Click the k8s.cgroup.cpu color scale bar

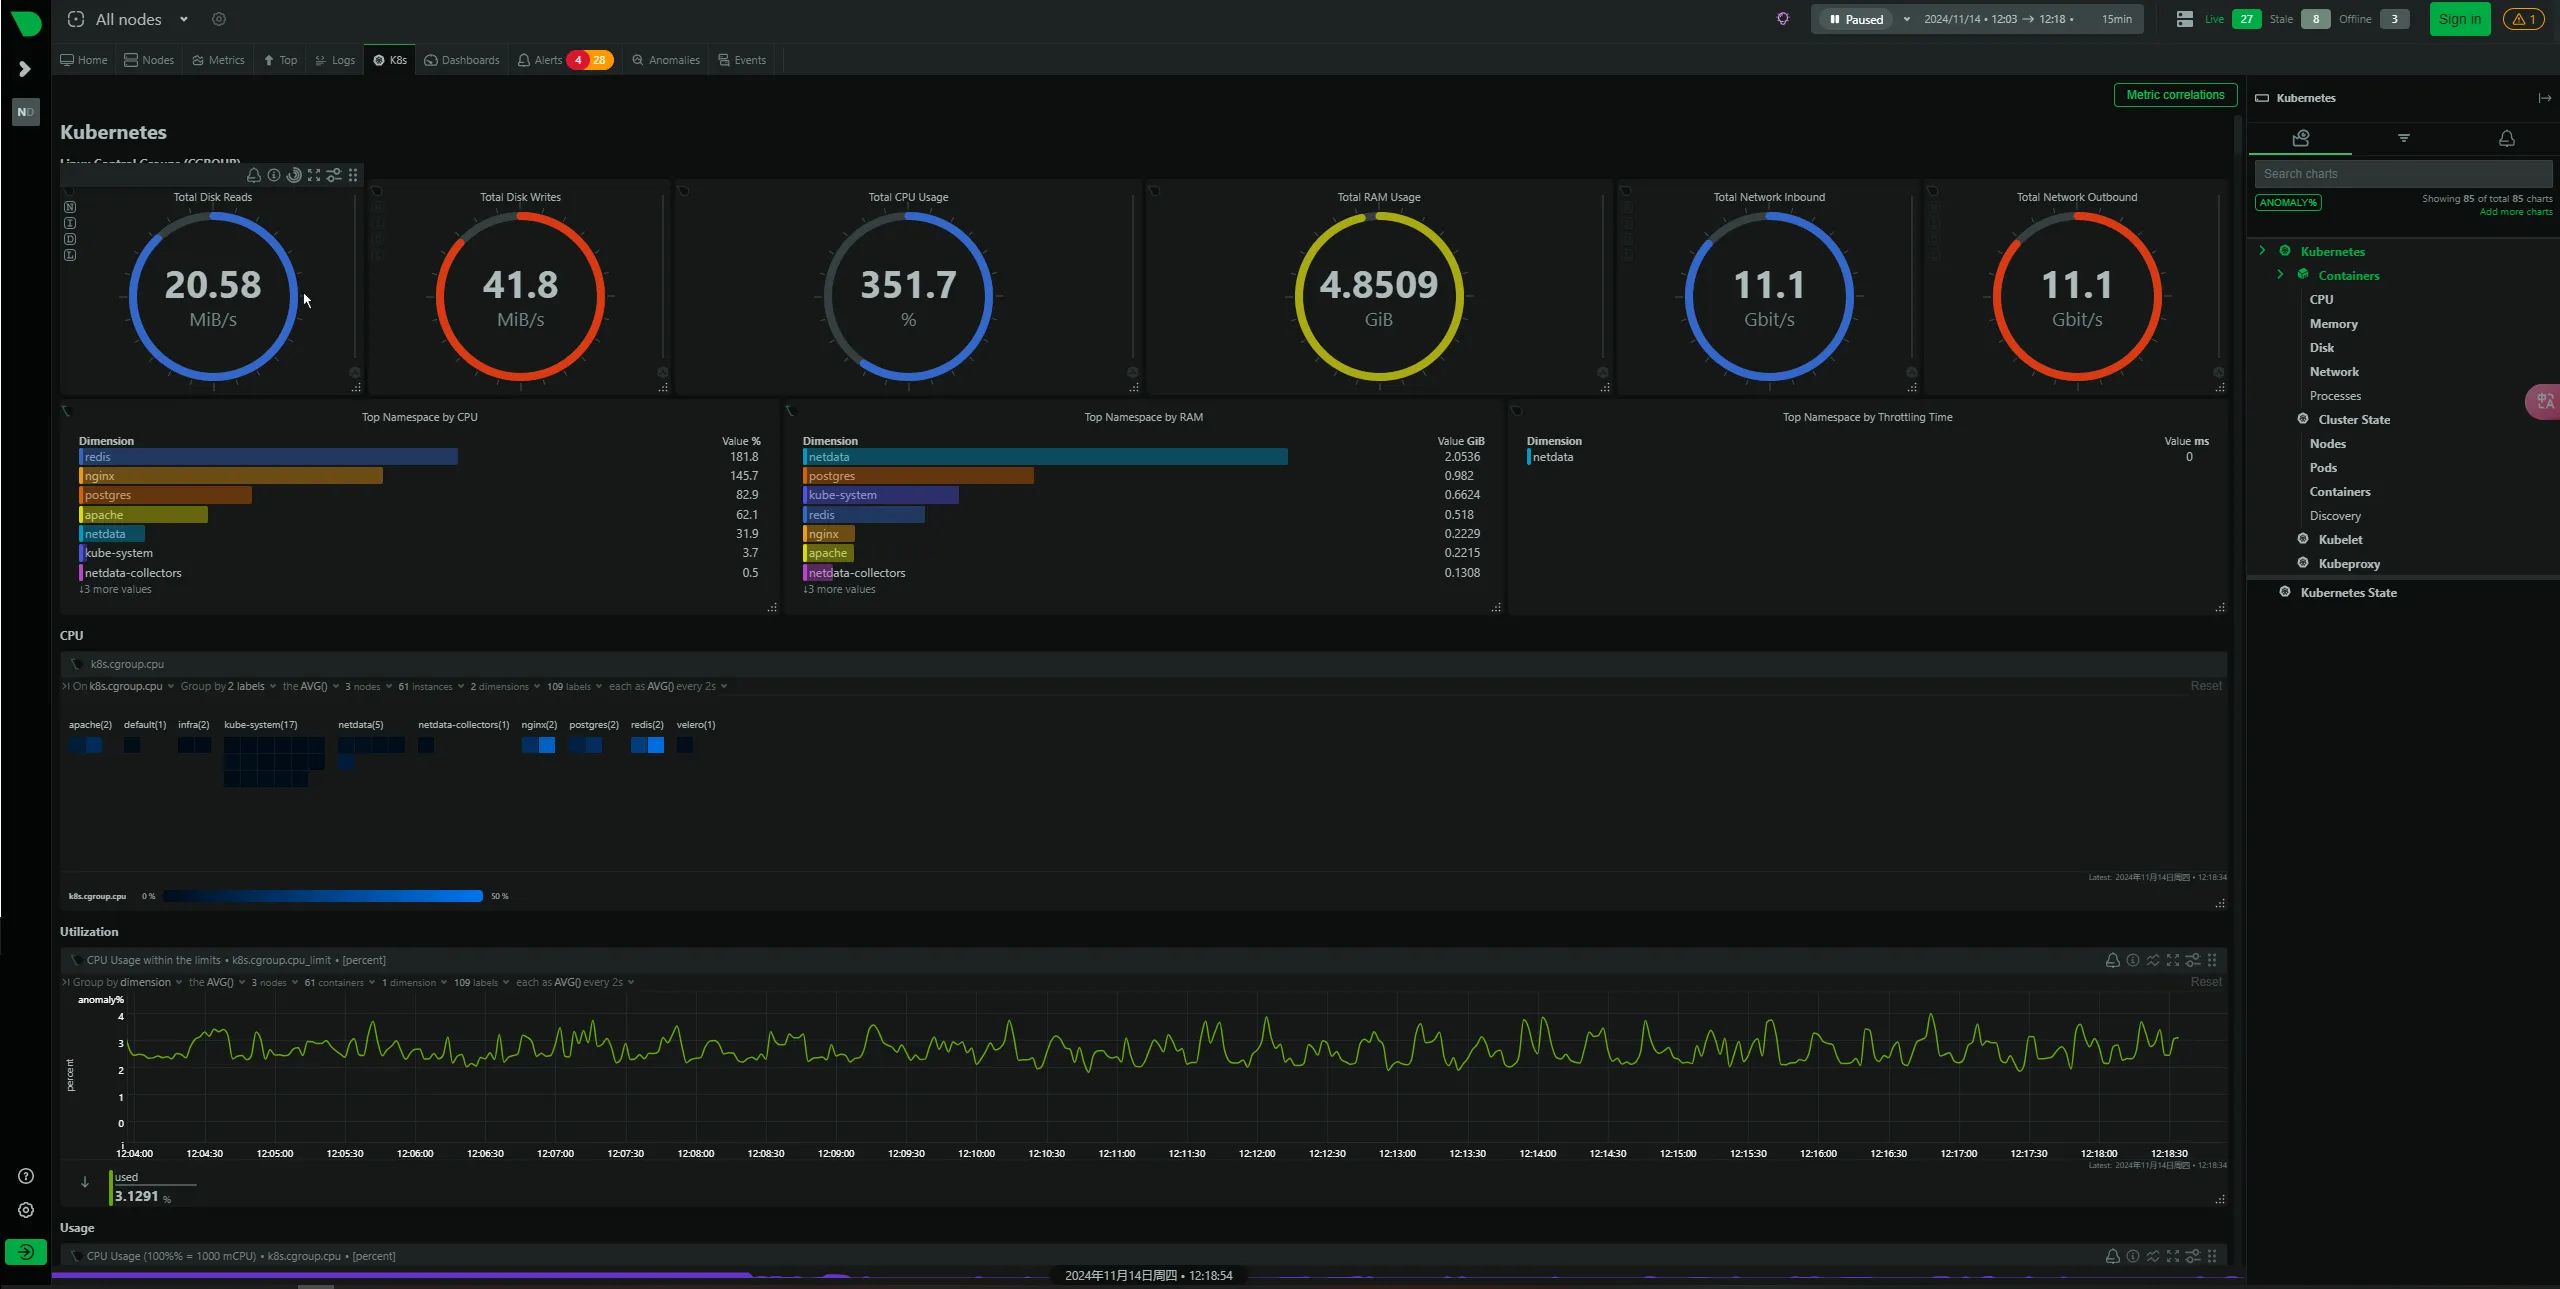pos(322,896)
